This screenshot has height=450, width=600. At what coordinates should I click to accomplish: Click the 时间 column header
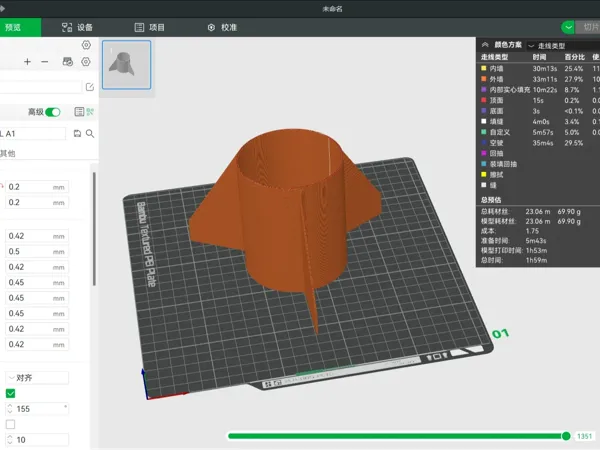tap(539, 57)
